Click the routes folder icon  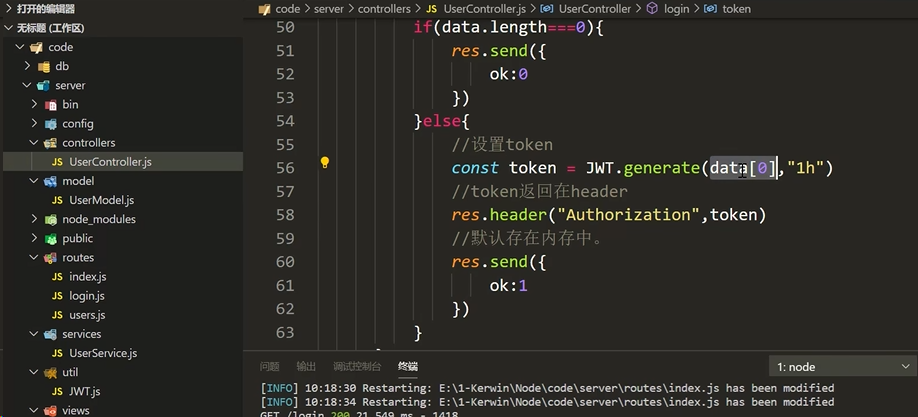coord(51,258)
